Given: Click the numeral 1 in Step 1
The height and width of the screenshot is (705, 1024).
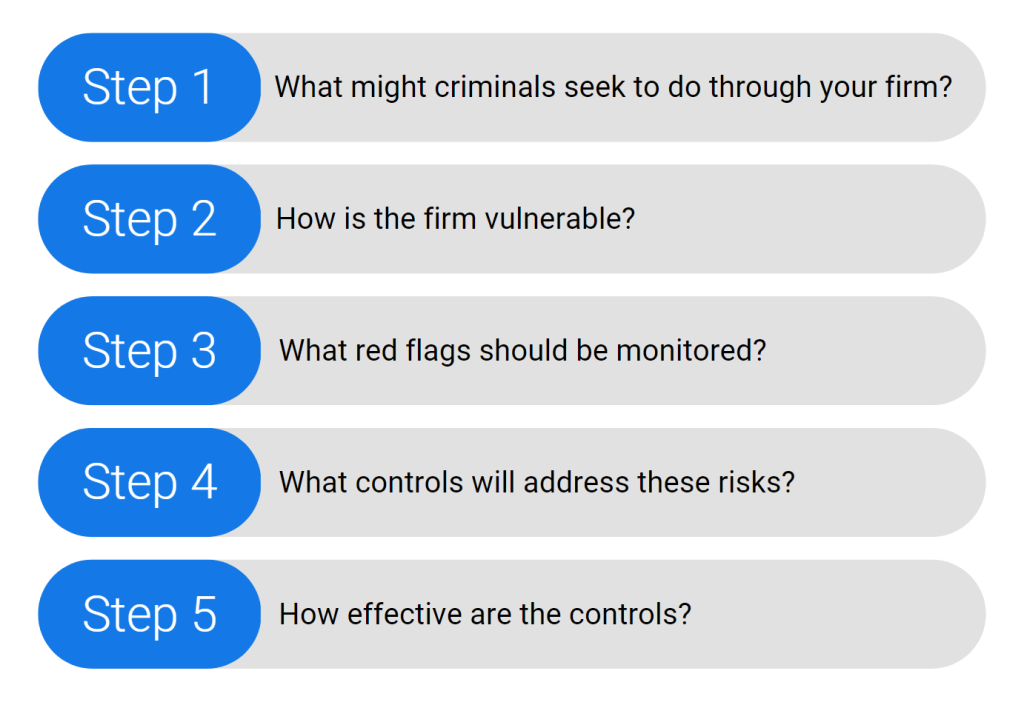Looking at the screenshot, I should [202, 87].
